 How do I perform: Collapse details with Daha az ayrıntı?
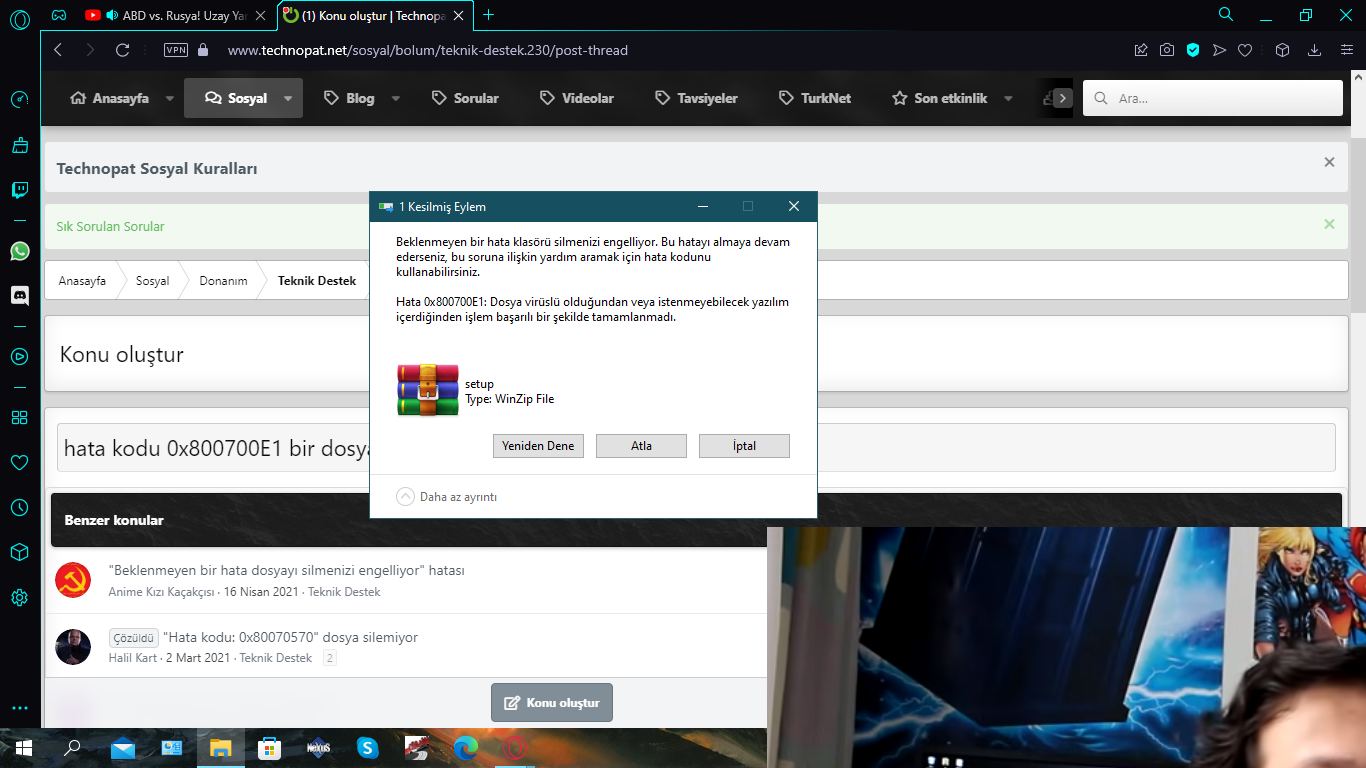[447, 496]
